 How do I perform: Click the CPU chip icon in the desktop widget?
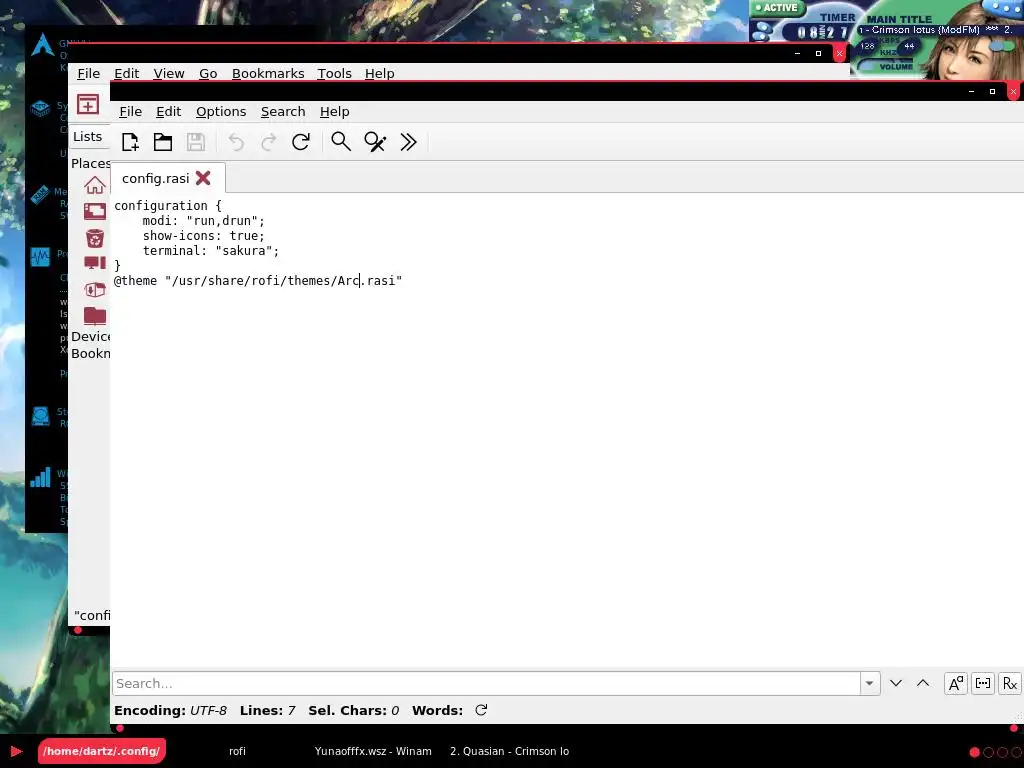point(40,108)
